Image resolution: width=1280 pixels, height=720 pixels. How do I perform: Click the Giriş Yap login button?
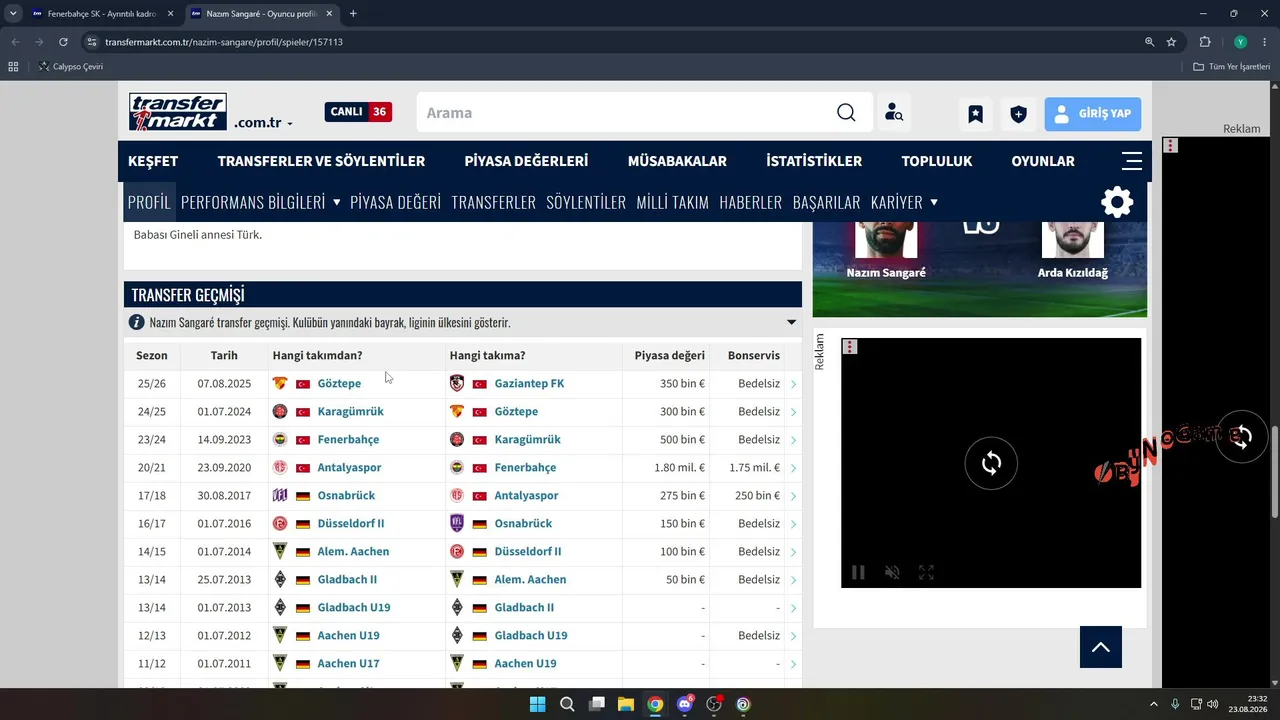point(1093,113)
